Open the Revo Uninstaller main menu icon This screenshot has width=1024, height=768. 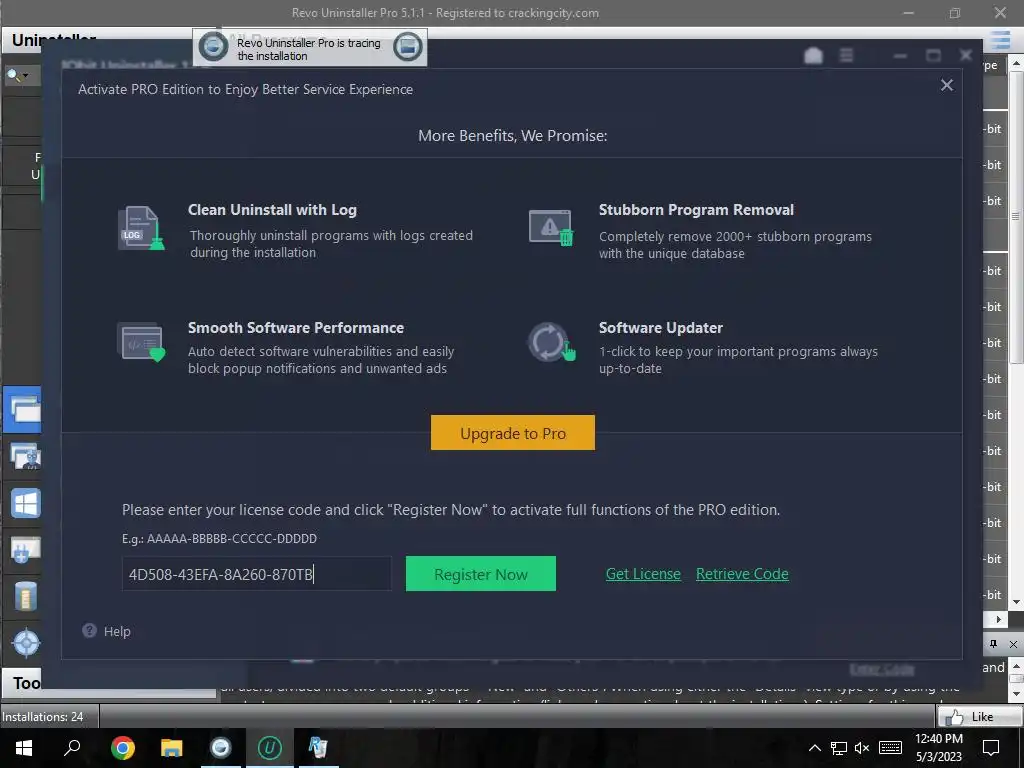[1000, 40]
